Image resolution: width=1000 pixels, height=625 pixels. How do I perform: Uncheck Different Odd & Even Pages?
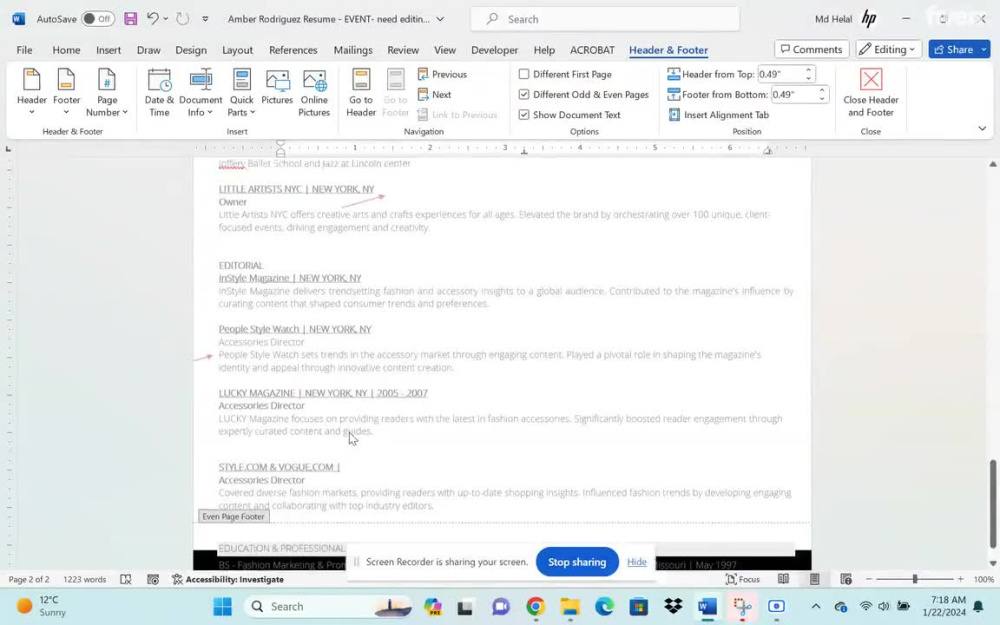pos(524,94)
